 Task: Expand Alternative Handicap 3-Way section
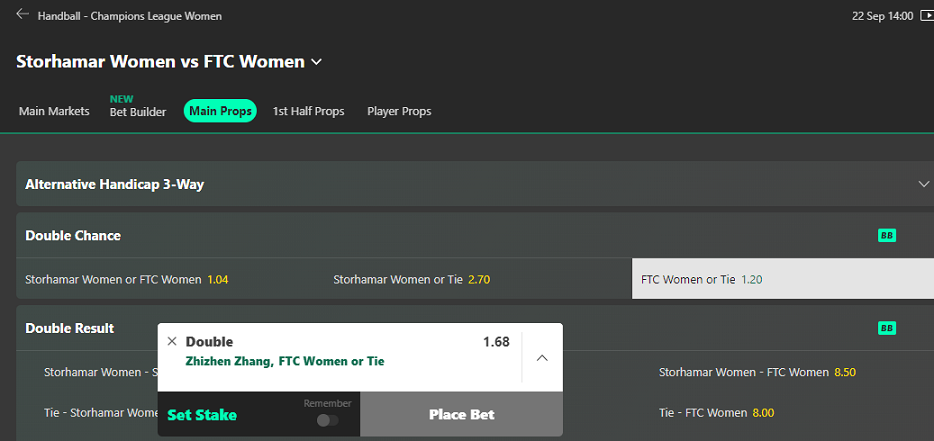pyautogui.click(x=475, y=184)
